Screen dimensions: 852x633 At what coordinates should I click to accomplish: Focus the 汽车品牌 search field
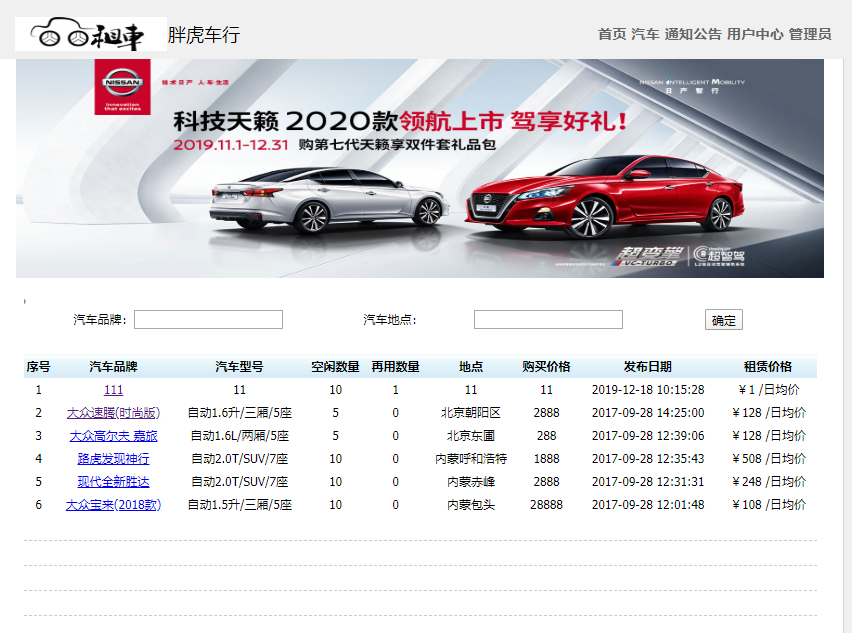tap(208, 319)
